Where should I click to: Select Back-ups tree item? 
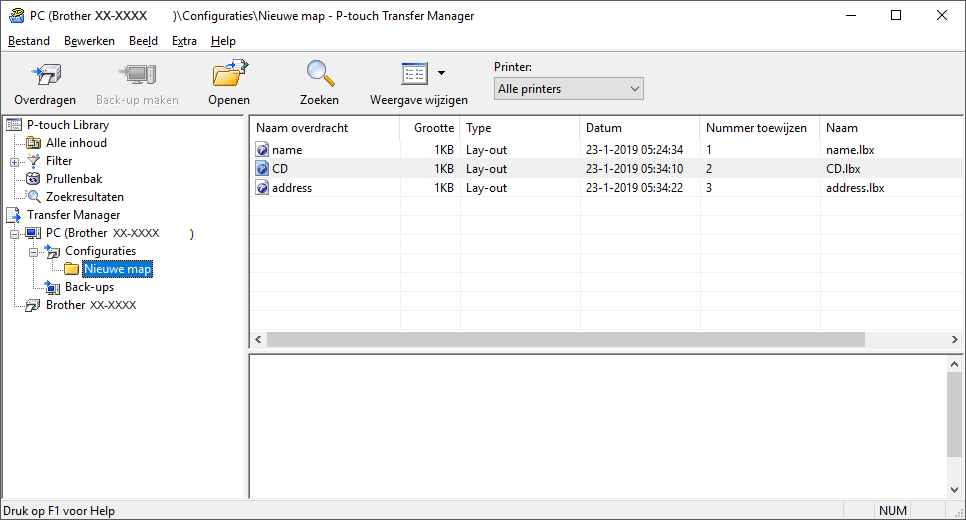(89, 287)
